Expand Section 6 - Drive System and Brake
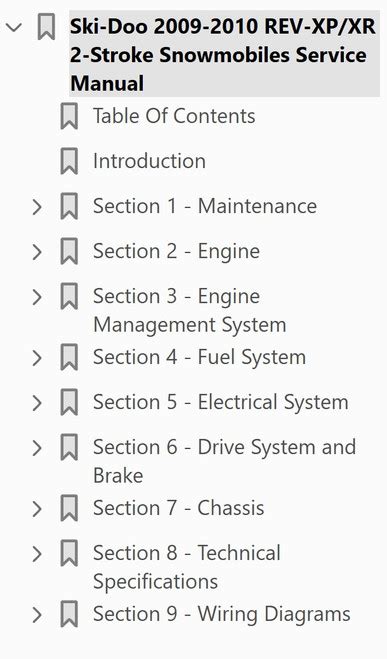Image resolution: width=387 pixels, height=659 pixels. click(x=37, y=448)
